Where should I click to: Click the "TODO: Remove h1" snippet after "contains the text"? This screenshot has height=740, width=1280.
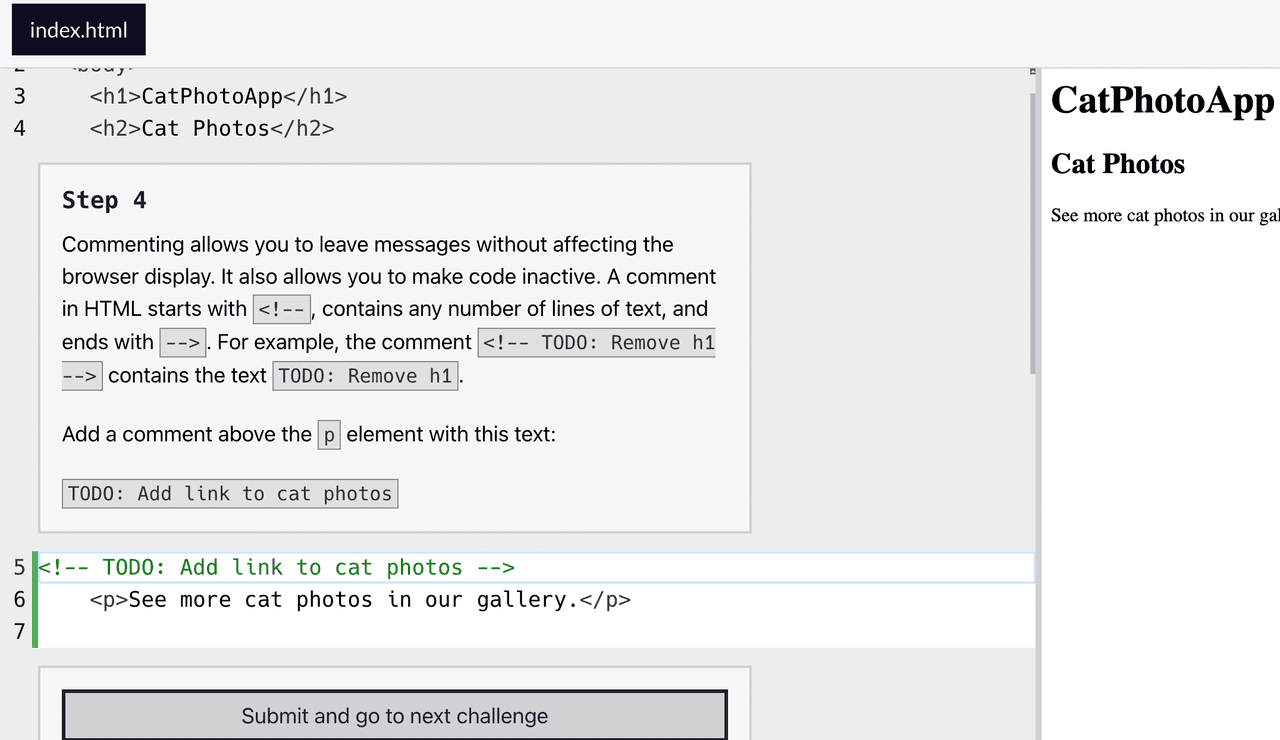(x=366, y=376)
